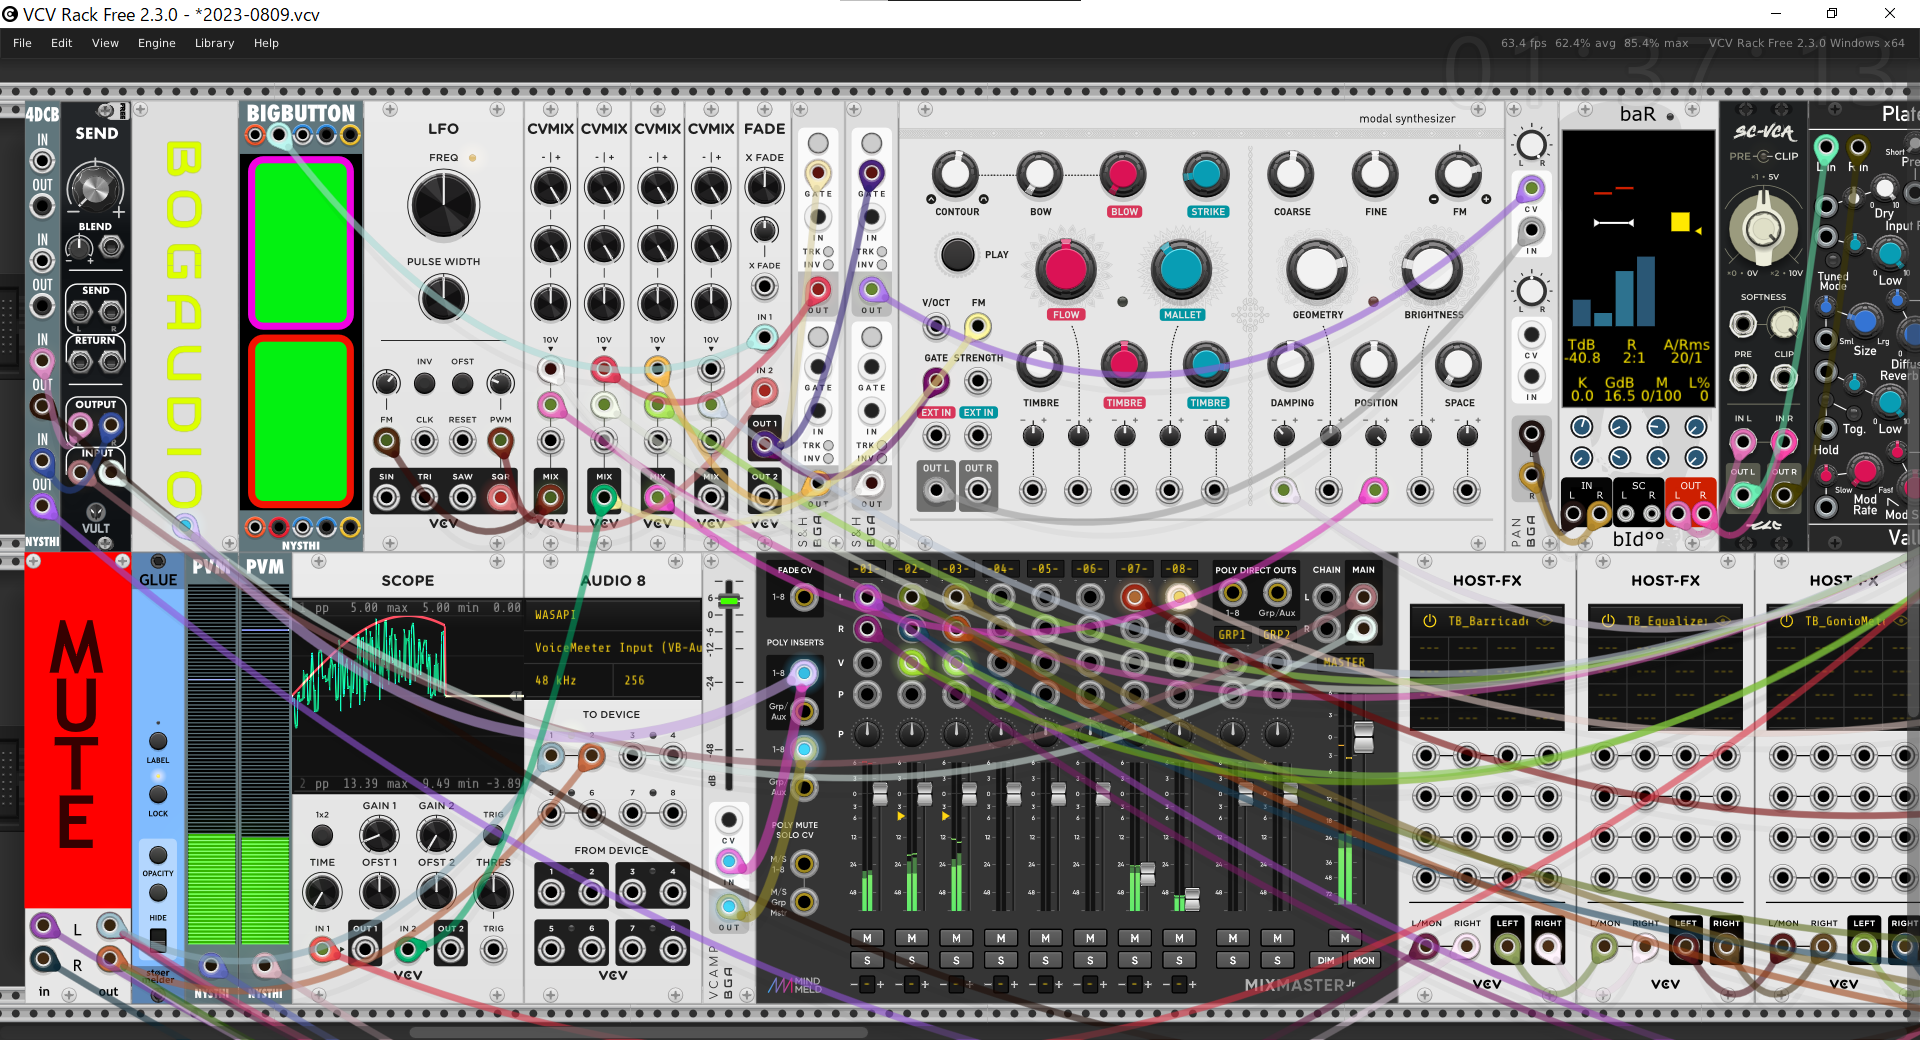
Task: Click the lower green BIGBUTTON pad
Action: [300, 421]
